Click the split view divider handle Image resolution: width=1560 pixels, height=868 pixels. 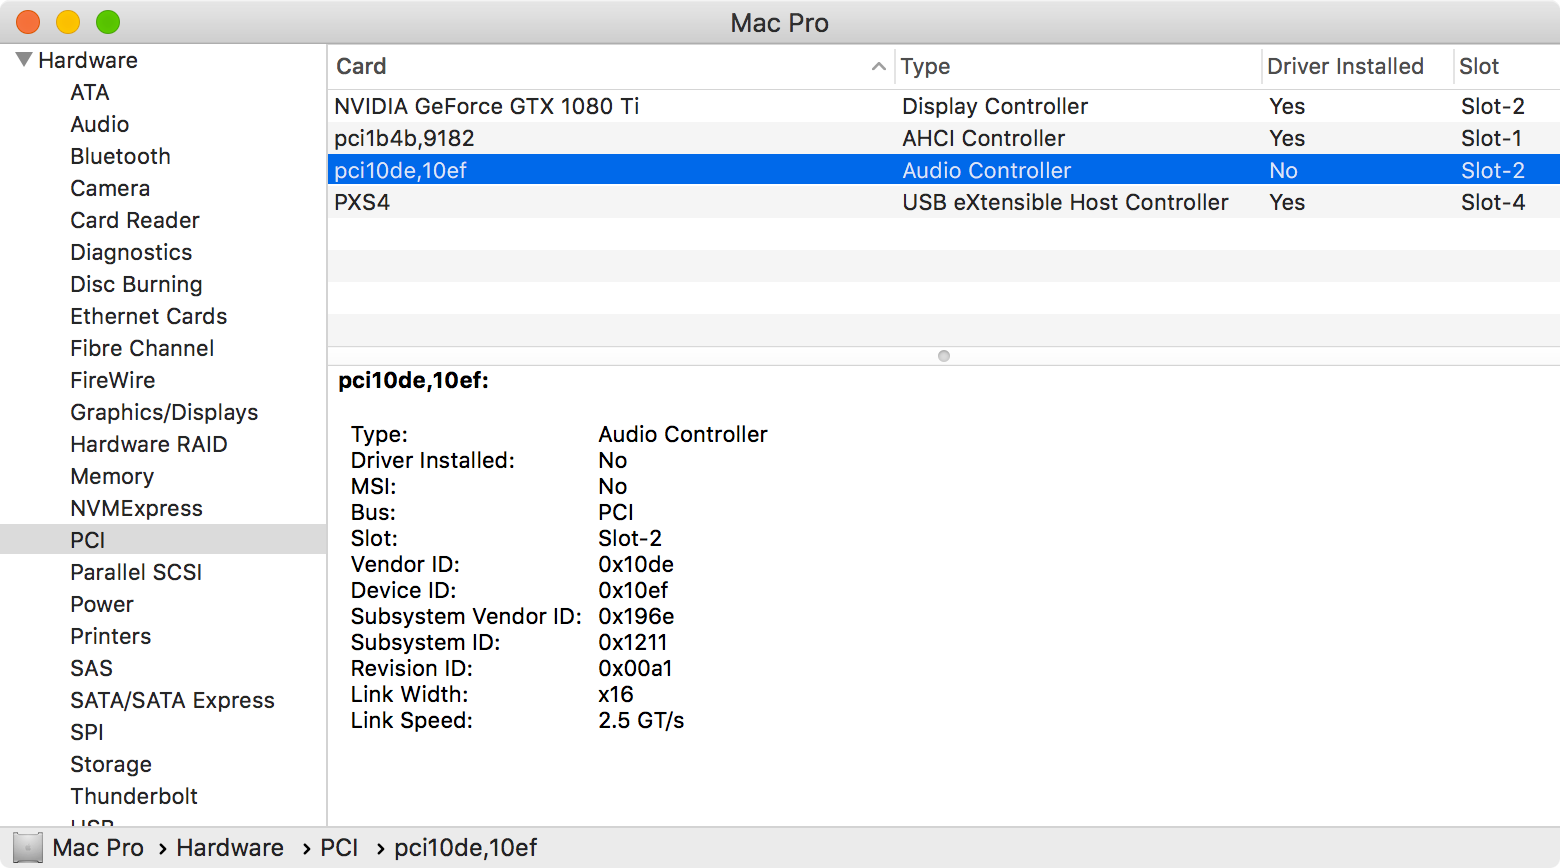coord(944,356)
